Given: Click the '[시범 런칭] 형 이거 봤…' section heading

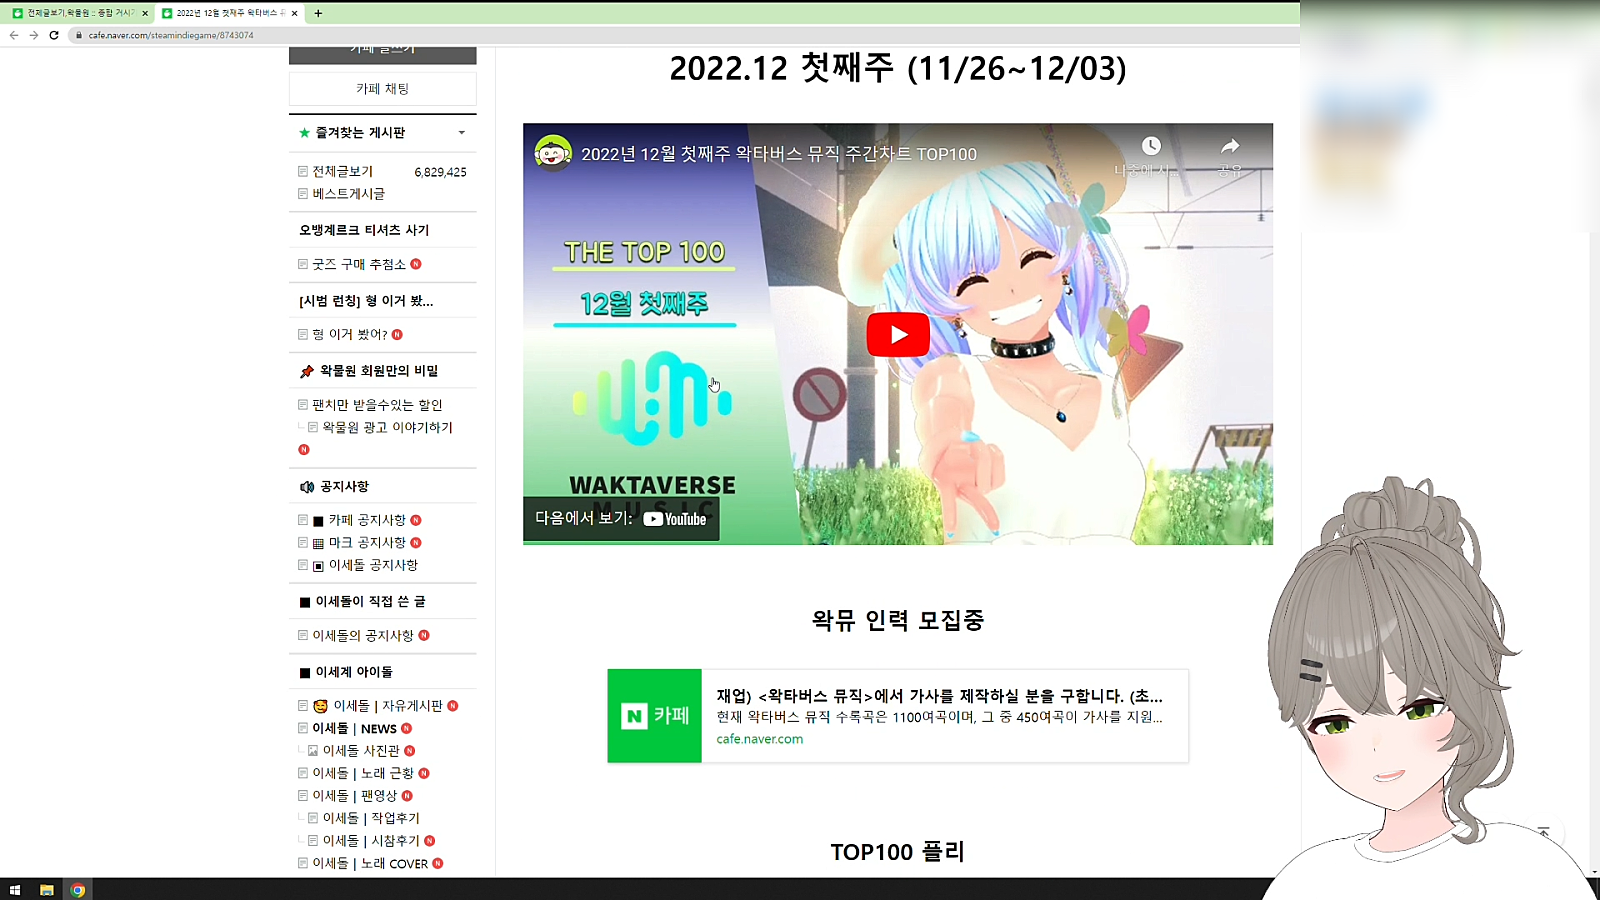Looking at the screenshot, I should click(366, 301).
